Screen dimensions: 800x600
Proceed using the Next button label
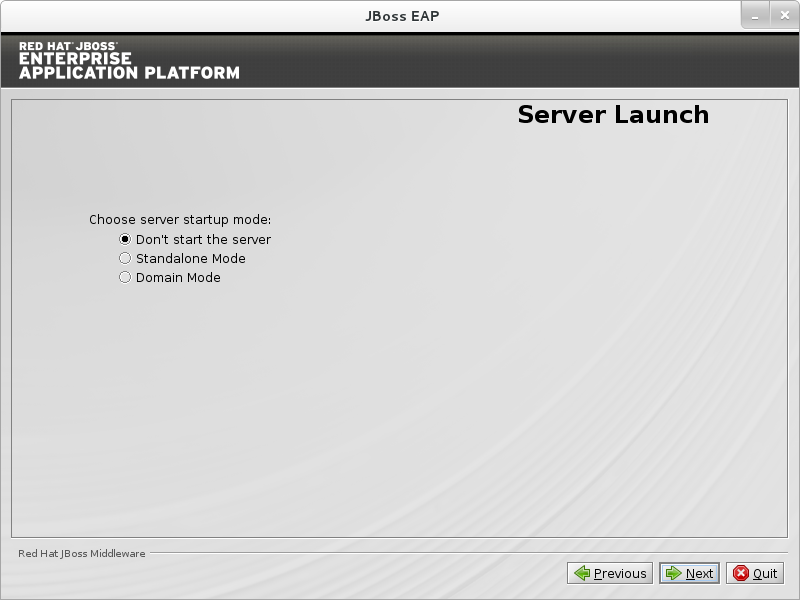pos(699,573)
